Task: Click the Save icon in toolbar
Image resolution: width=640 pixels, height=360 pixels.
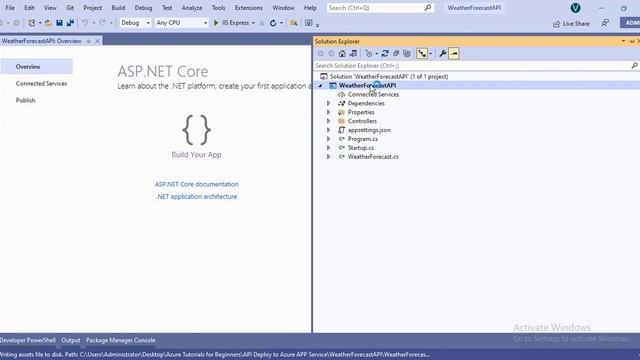Action: click(x=59, y=23)
